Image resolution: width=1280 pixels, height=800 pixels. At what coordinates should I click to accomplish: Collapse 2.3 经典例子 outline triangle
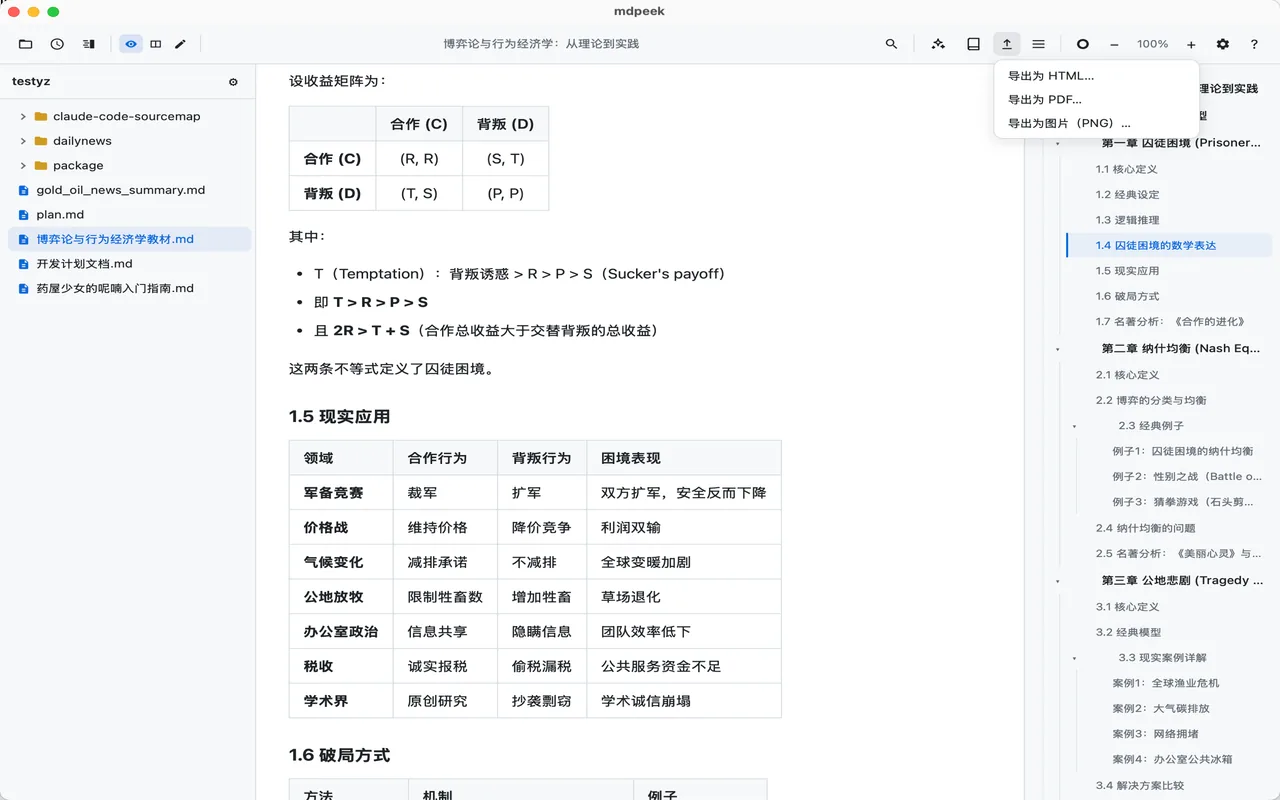1075,426
